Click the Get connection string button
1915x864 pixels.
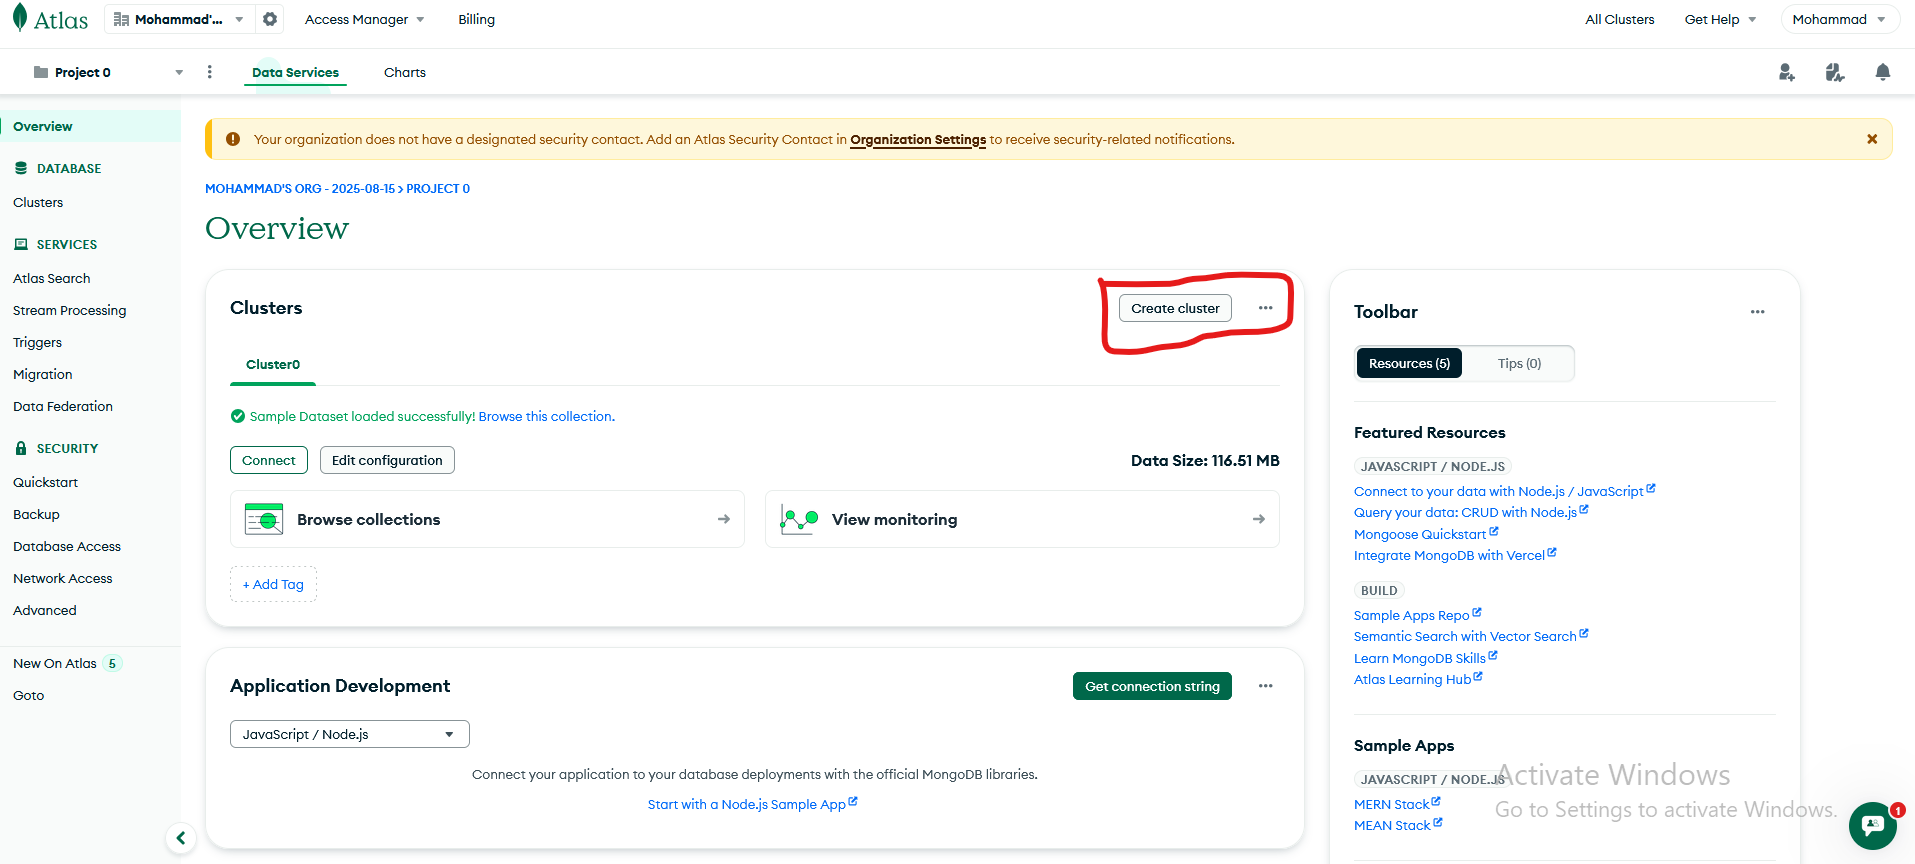(1152, 686)
